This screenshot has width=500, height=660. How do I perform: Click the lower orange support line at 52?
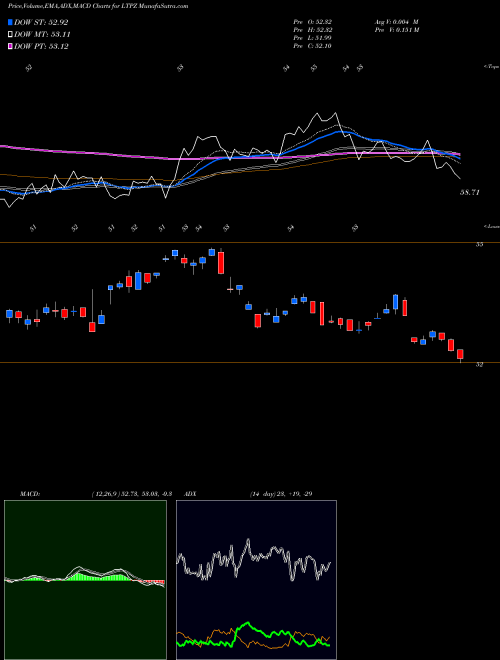[250, 362]
